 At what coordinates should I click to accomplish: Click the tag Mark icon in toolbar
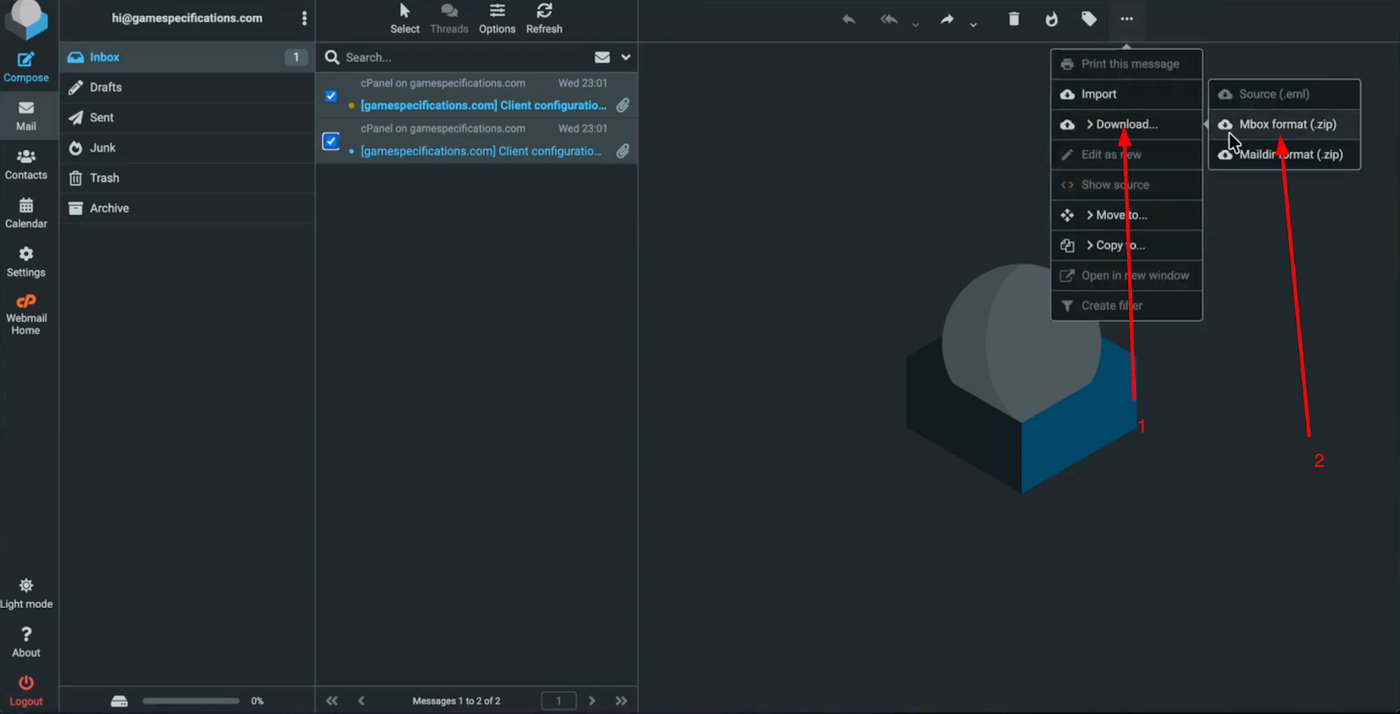pos(1089,19)
